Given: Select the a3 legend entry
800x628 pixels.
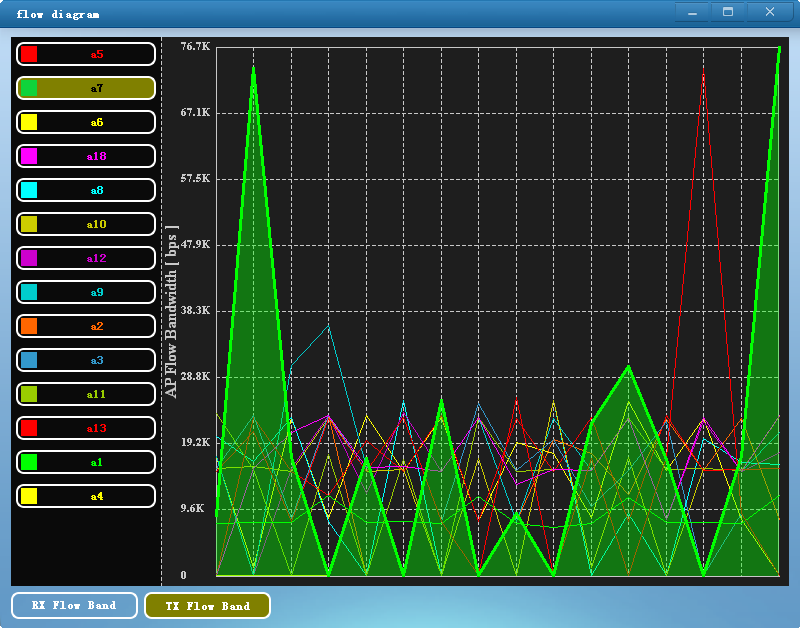Looking at the screenshot, I should (x=86, y=360).
